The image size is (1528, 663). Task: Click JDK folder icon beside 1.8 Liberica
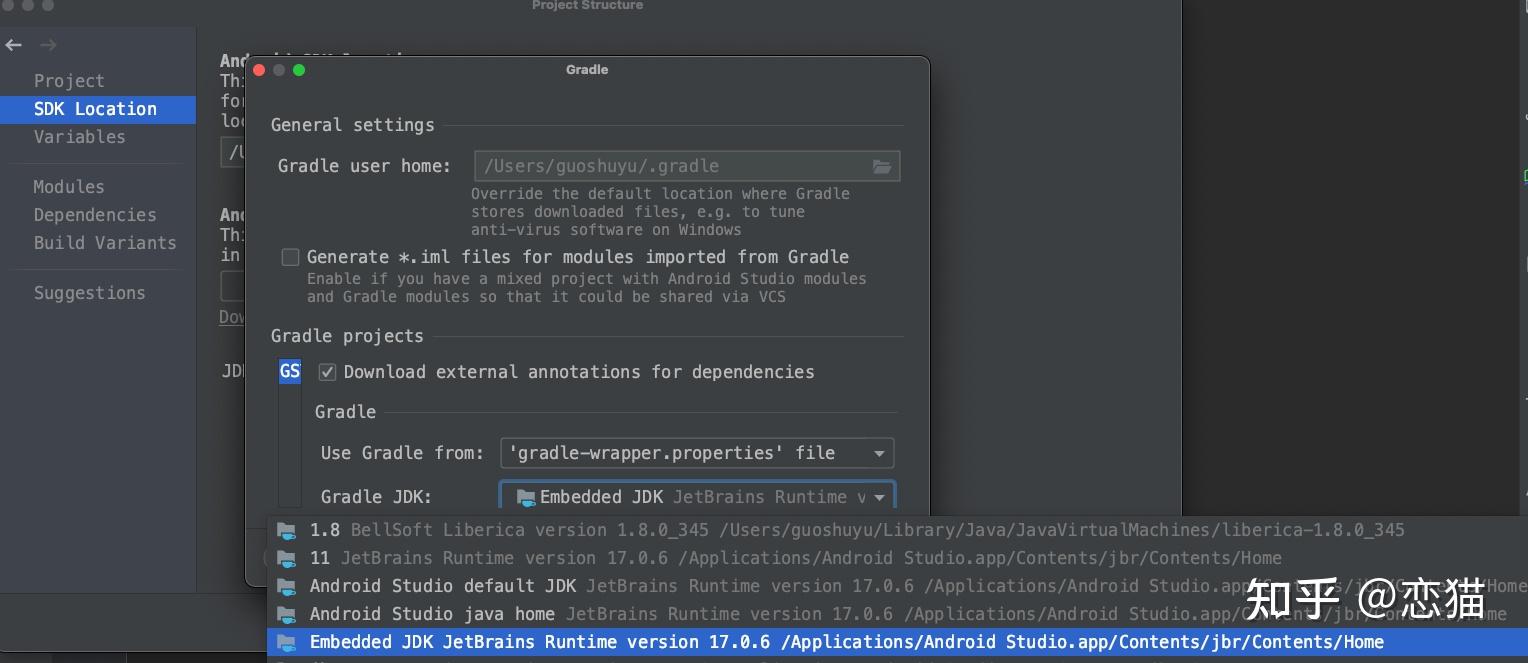pos(287,530)
